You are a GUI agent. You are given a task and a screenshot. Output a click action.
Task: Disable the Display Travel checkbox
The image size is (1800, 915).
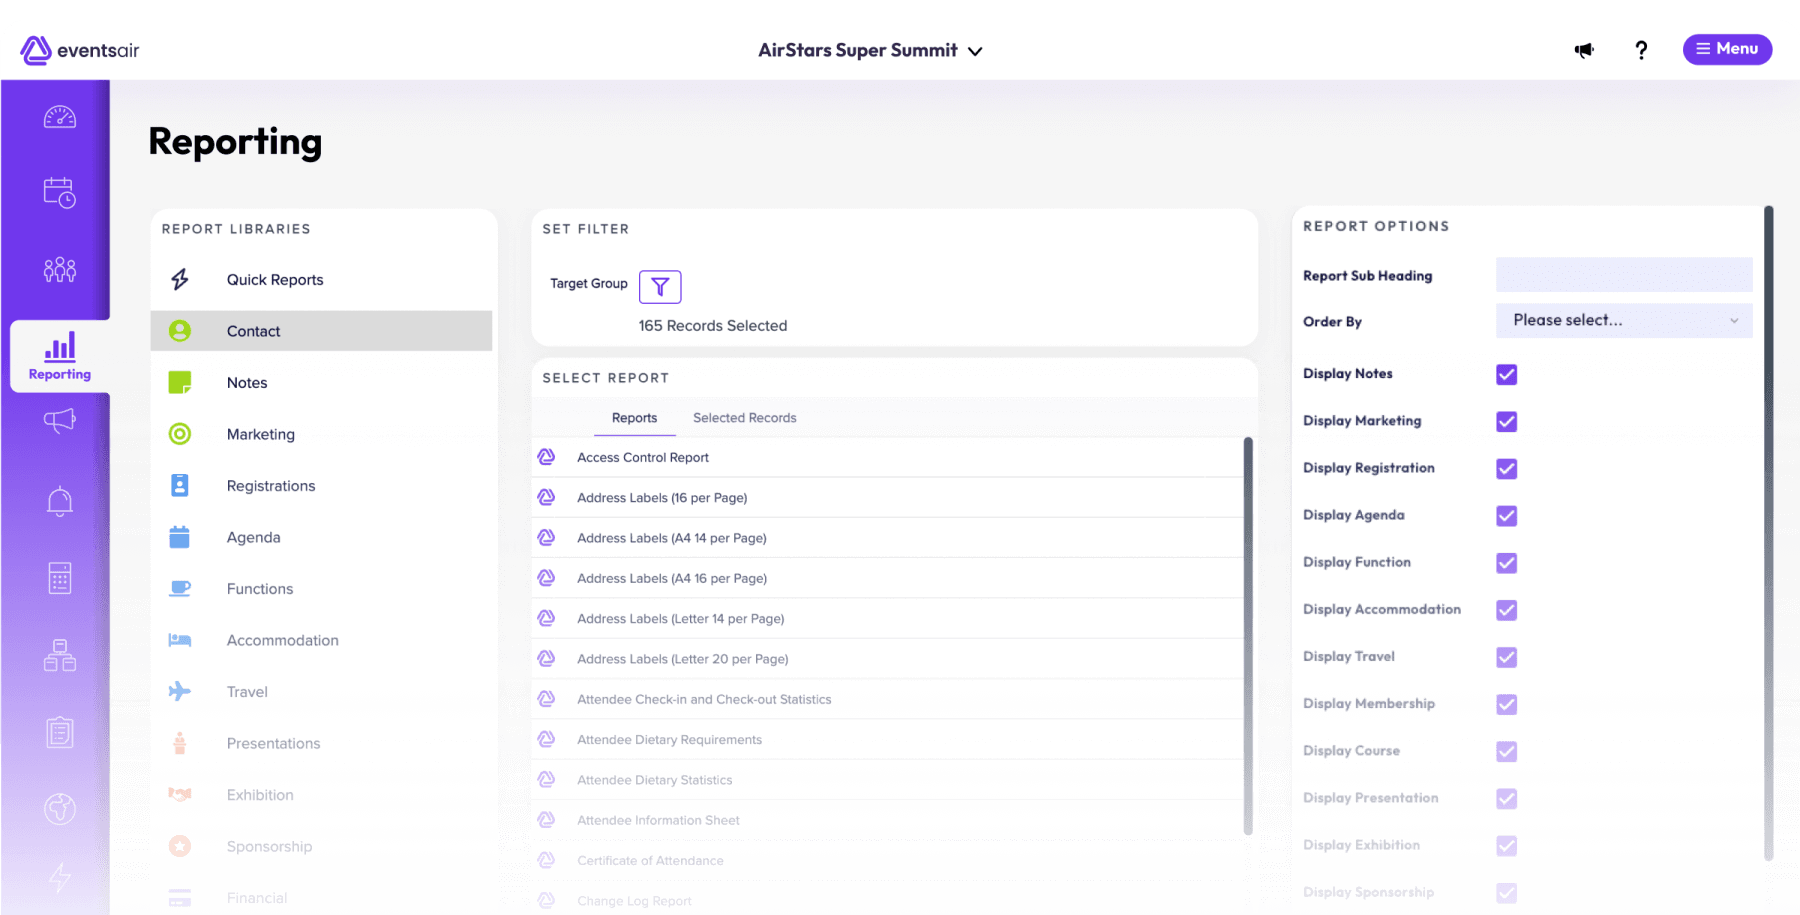click(1506, 657)
